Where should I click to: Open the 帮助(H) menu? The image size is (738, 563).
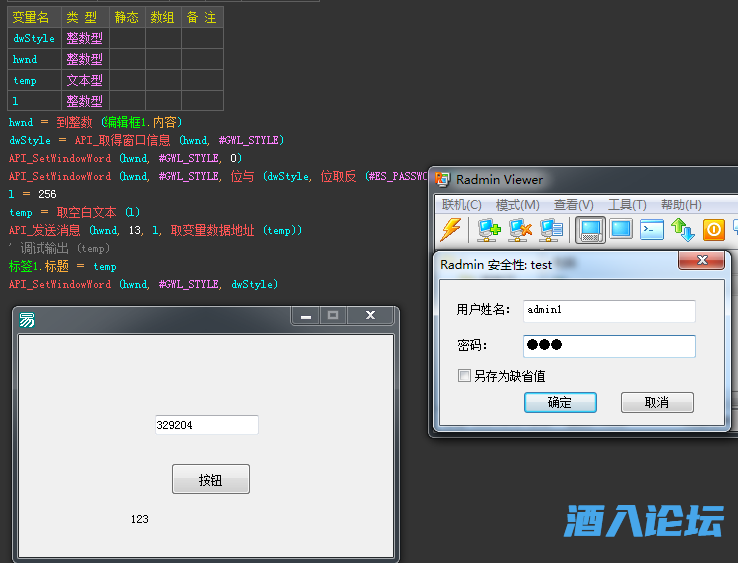coord(681,205)
